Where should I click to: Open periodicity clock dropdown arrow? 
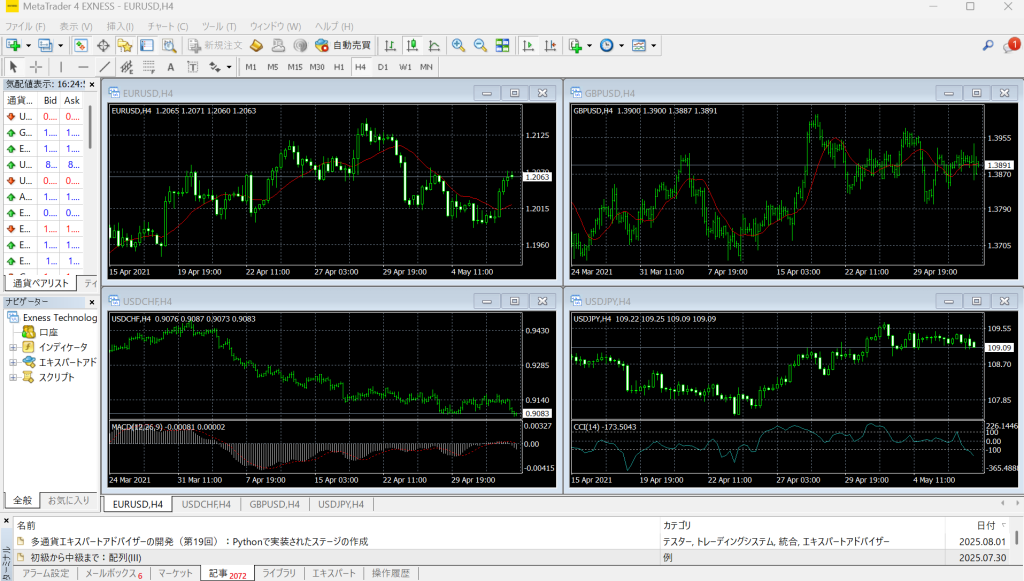tap(621, 46)
